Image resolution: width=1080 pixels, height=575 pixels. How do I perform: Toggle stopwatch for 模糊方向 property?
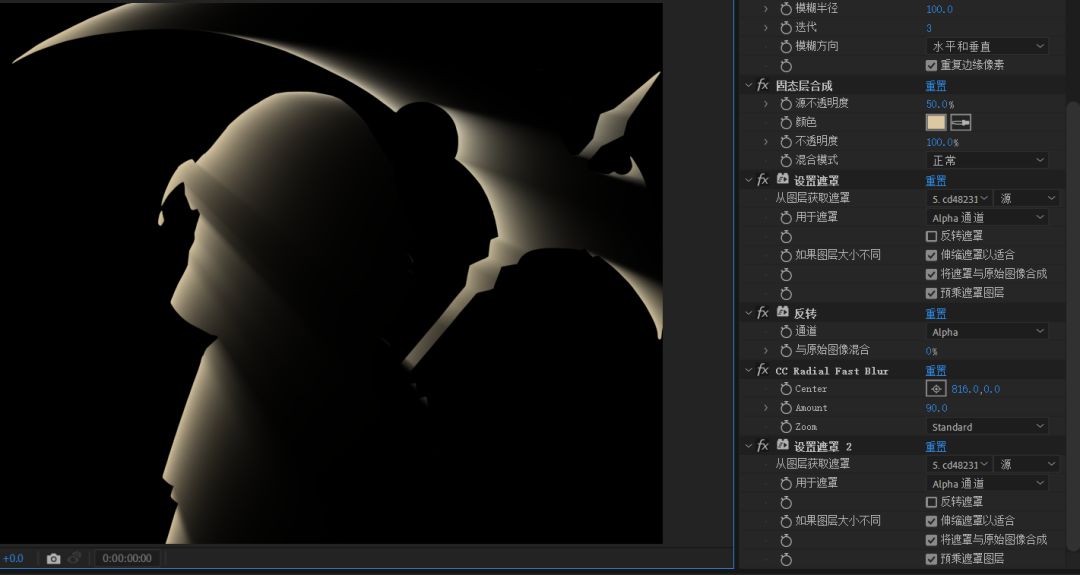[x=786, y=46]
